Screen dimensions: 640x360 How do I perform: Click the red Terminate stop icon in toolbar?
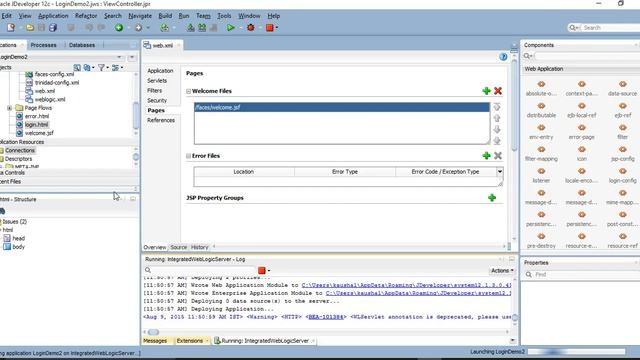pos(269,28)
